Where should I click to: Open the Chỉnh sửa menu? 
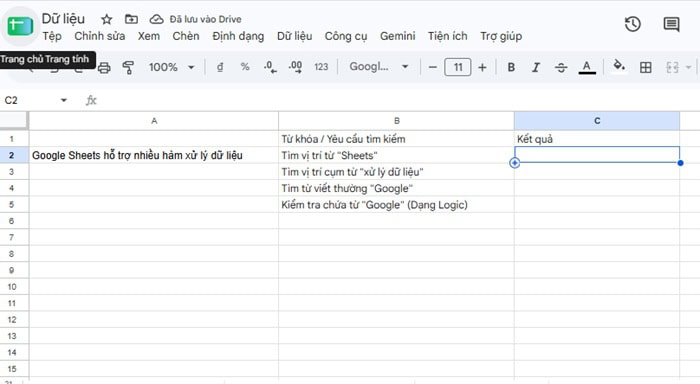100,36
